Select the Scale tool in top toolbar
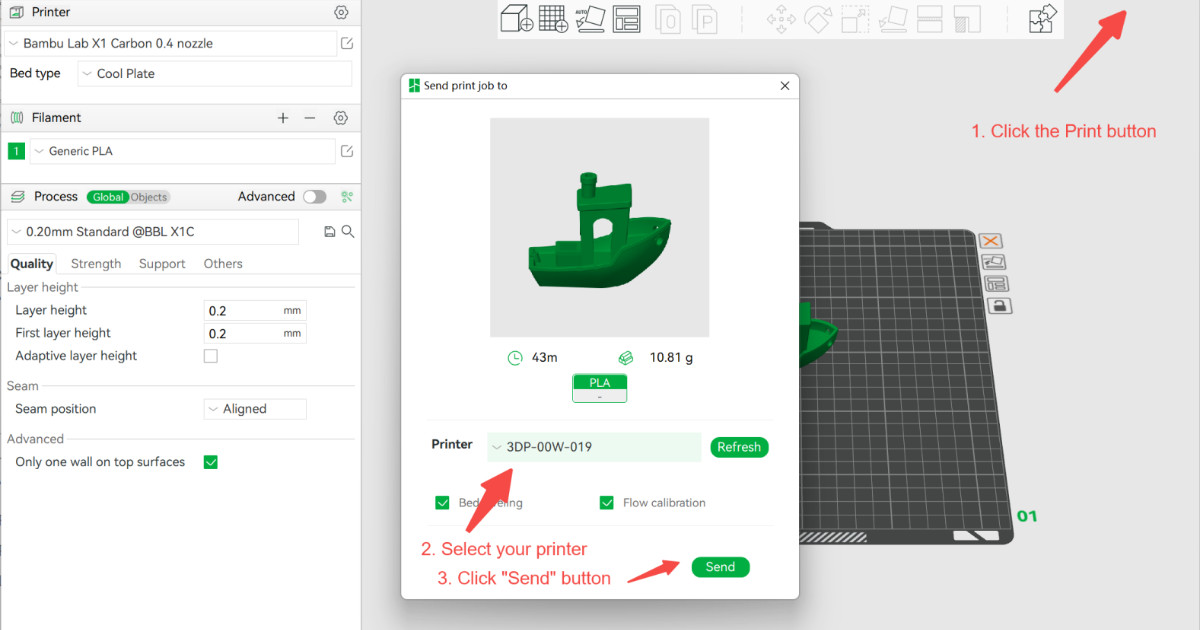 point(855,18)
